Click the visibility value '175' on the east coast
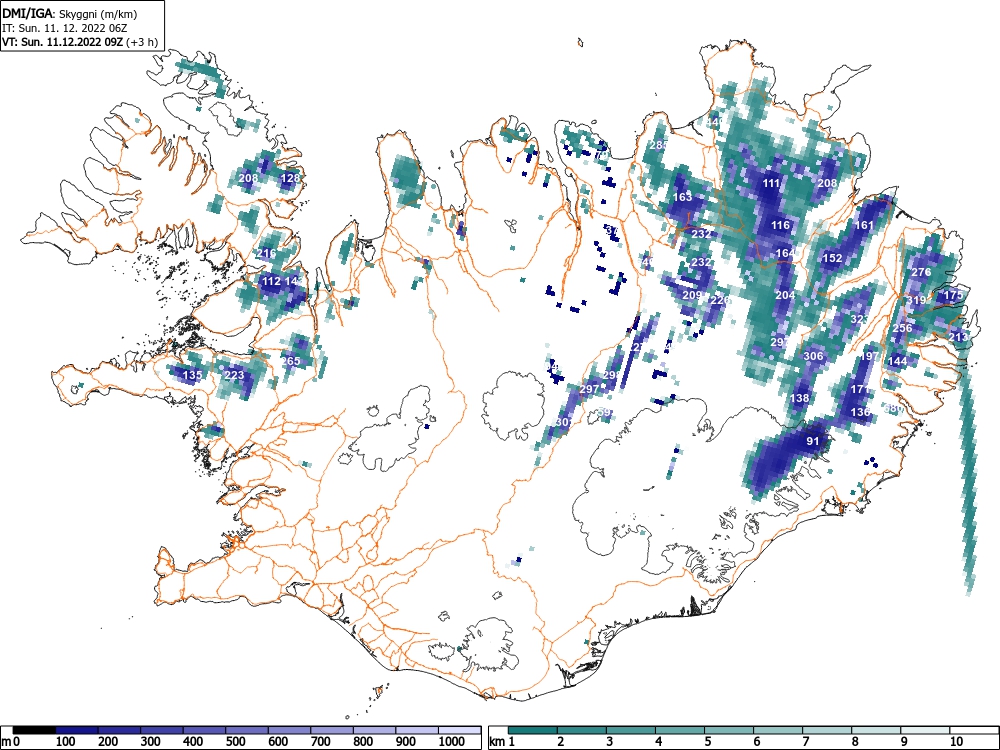The height and width of the screenshot is (750, 1000). click(x=953, y=295)
